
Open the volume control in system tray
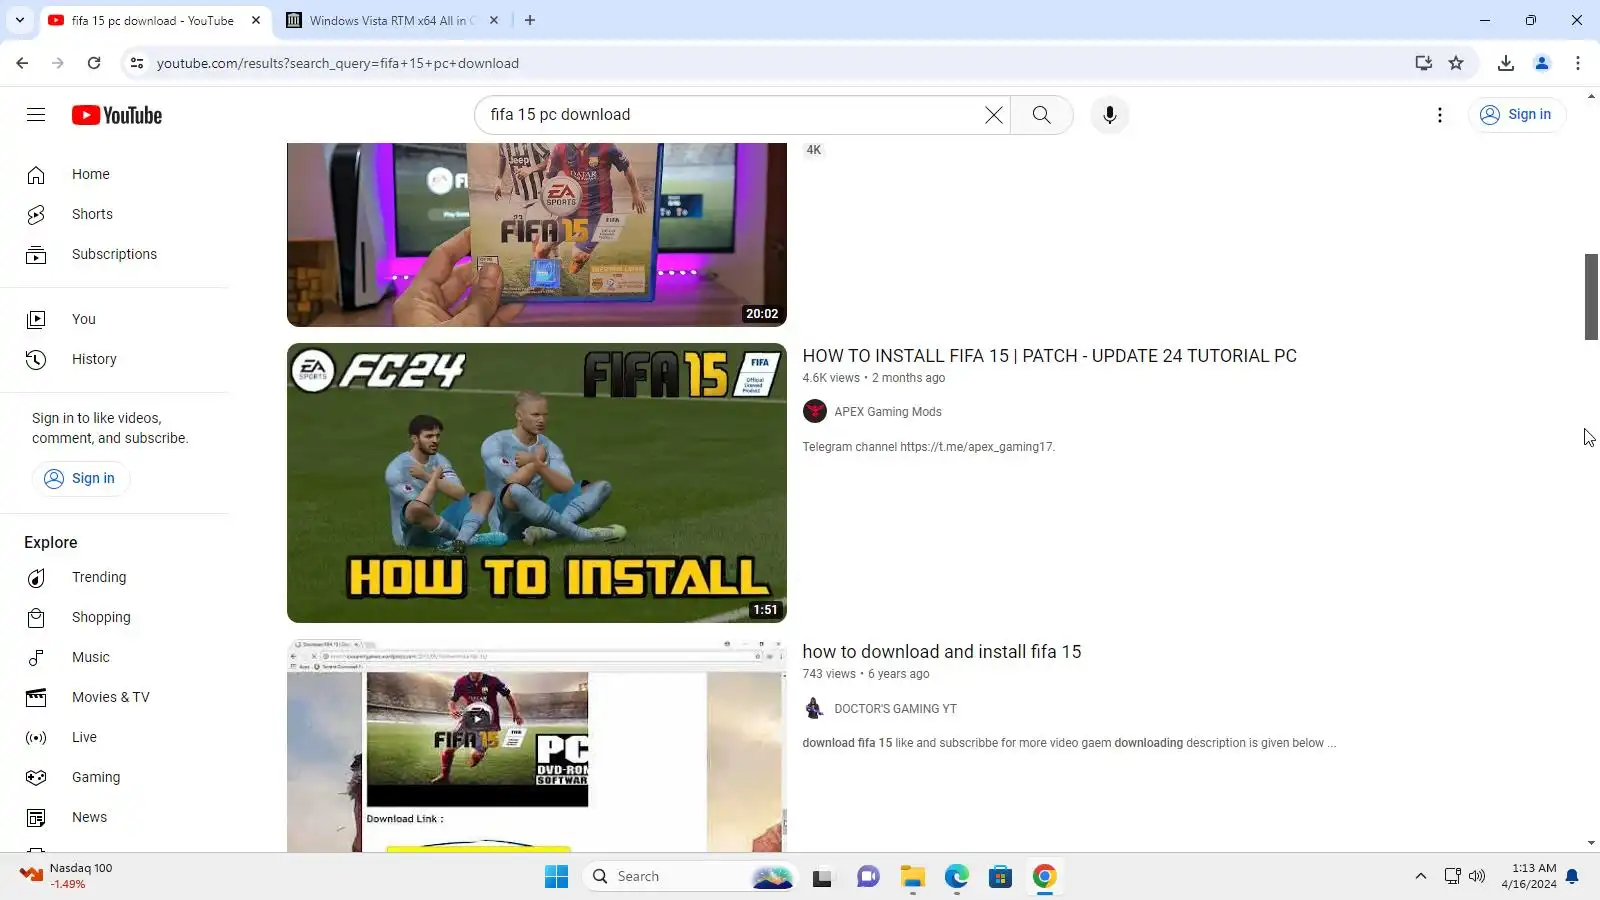click(x=1477, y=876)
